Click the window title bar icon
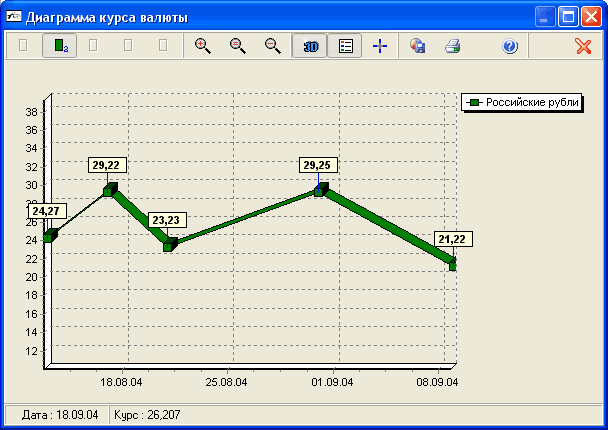The width and height of the screenshot is (608, 430). [14, 17]
